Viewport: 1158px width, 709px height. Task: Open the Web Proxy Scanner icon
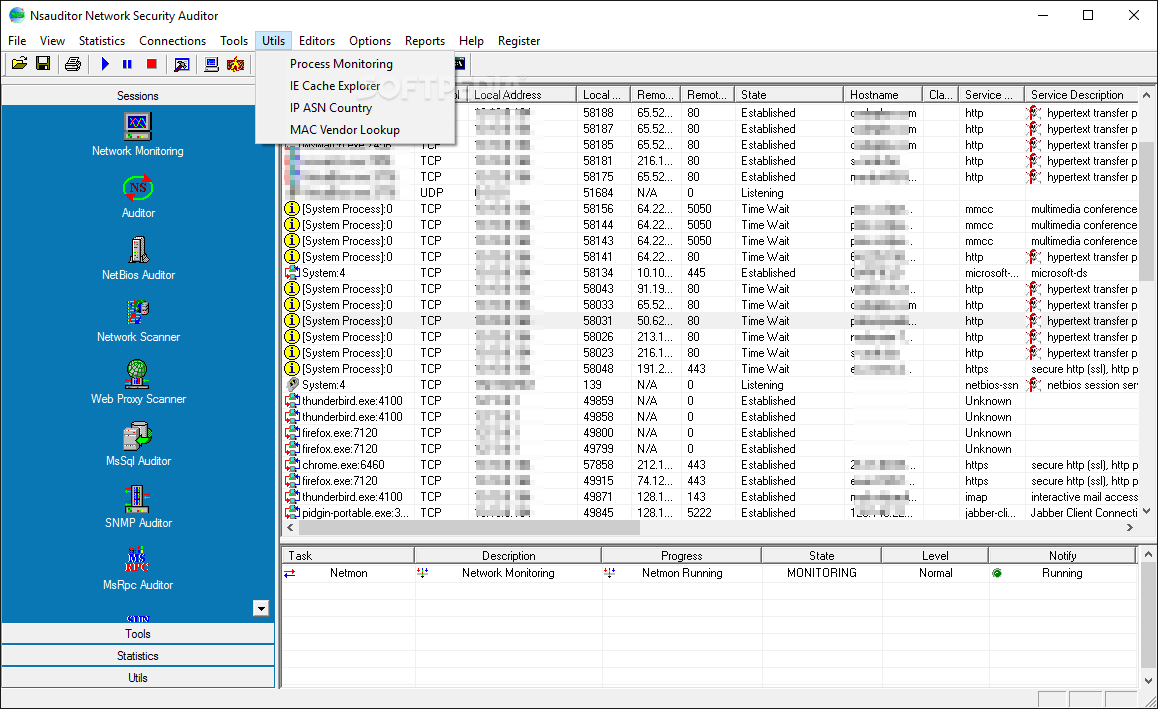pyautogui.click(x=138, y=383)
